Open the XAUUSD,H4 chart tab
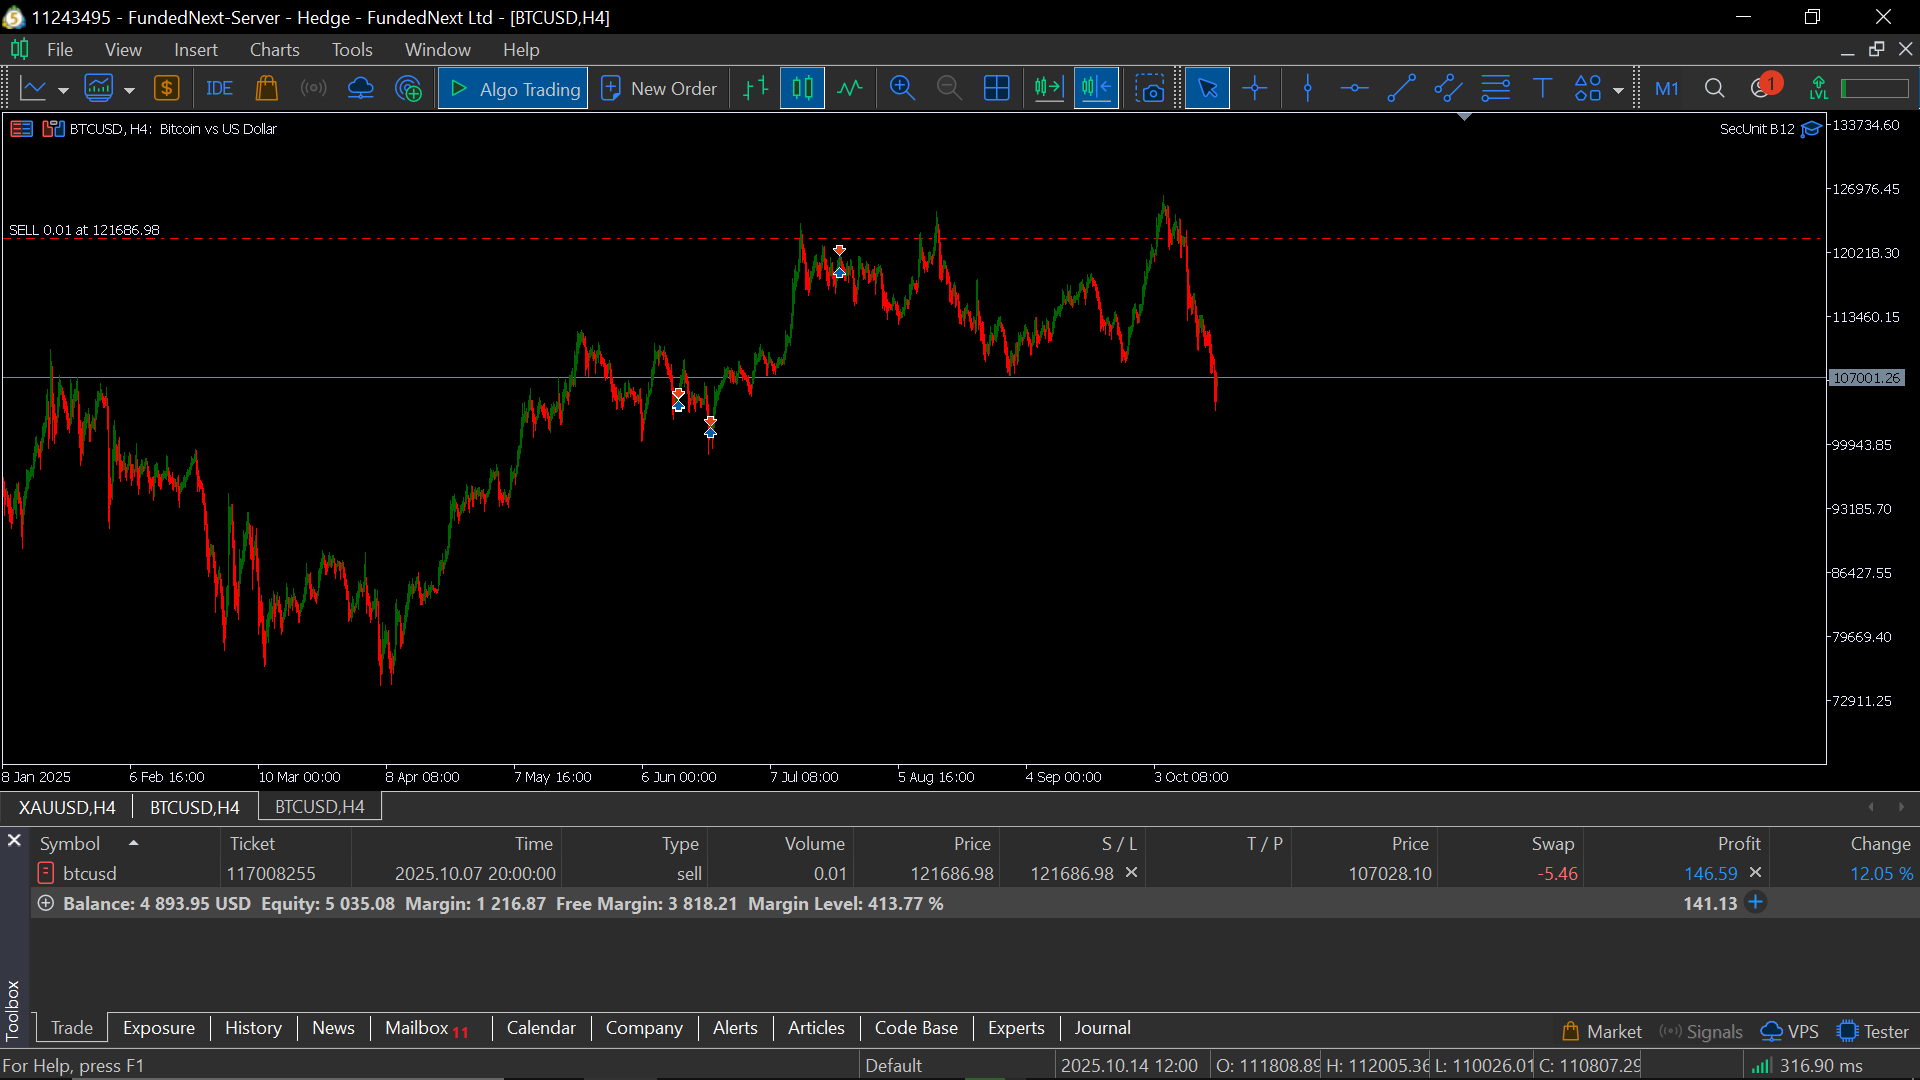Viewport: 1920px width, 1080px height. coord(67,807)
